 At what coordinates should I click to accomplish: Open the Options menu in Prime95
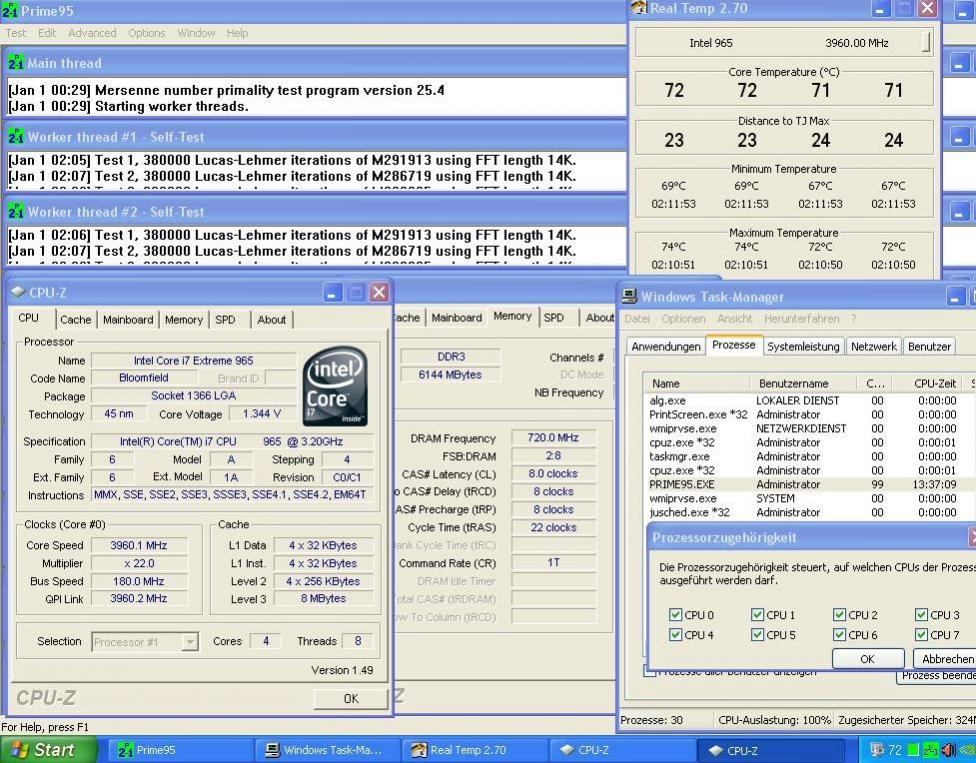pos(147,33)
